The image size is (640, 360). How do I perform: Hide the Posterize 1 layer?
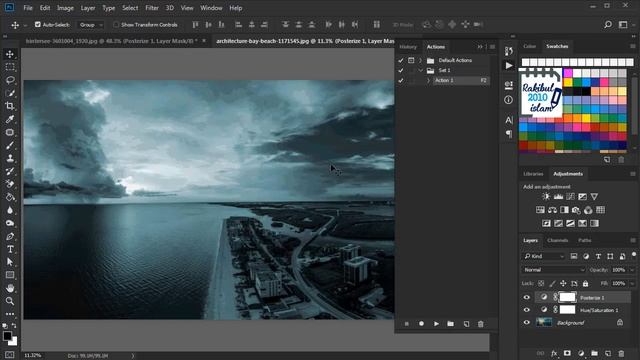click(527, 298)
